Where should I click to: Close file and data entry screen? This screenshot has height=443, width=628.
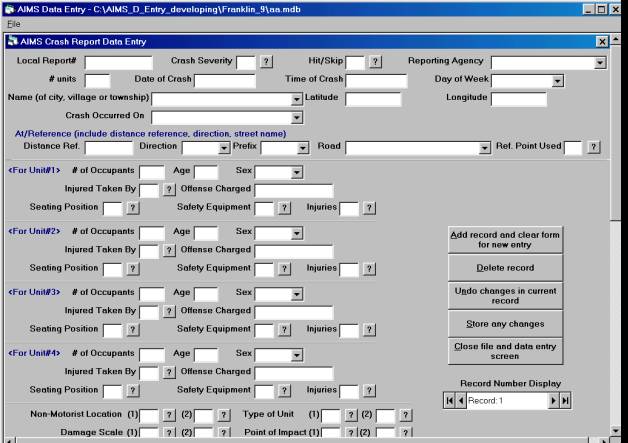pyautogui.click(x=505, y=351)
